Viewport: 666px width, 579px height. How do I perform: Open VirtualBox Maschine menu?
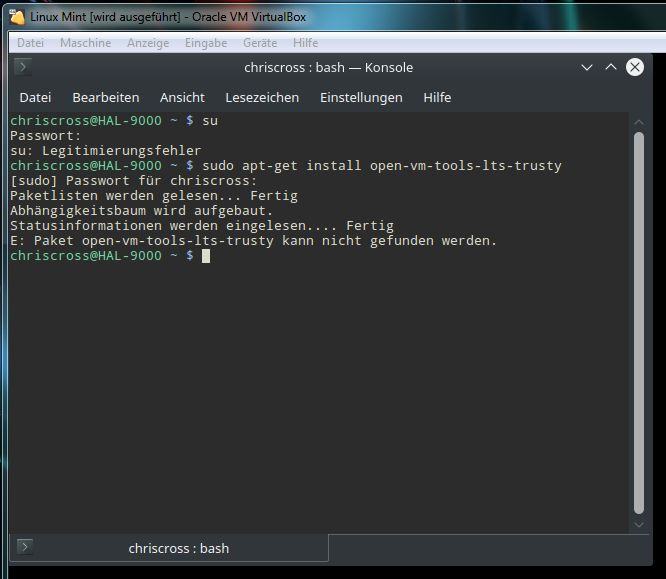point(85,43)
